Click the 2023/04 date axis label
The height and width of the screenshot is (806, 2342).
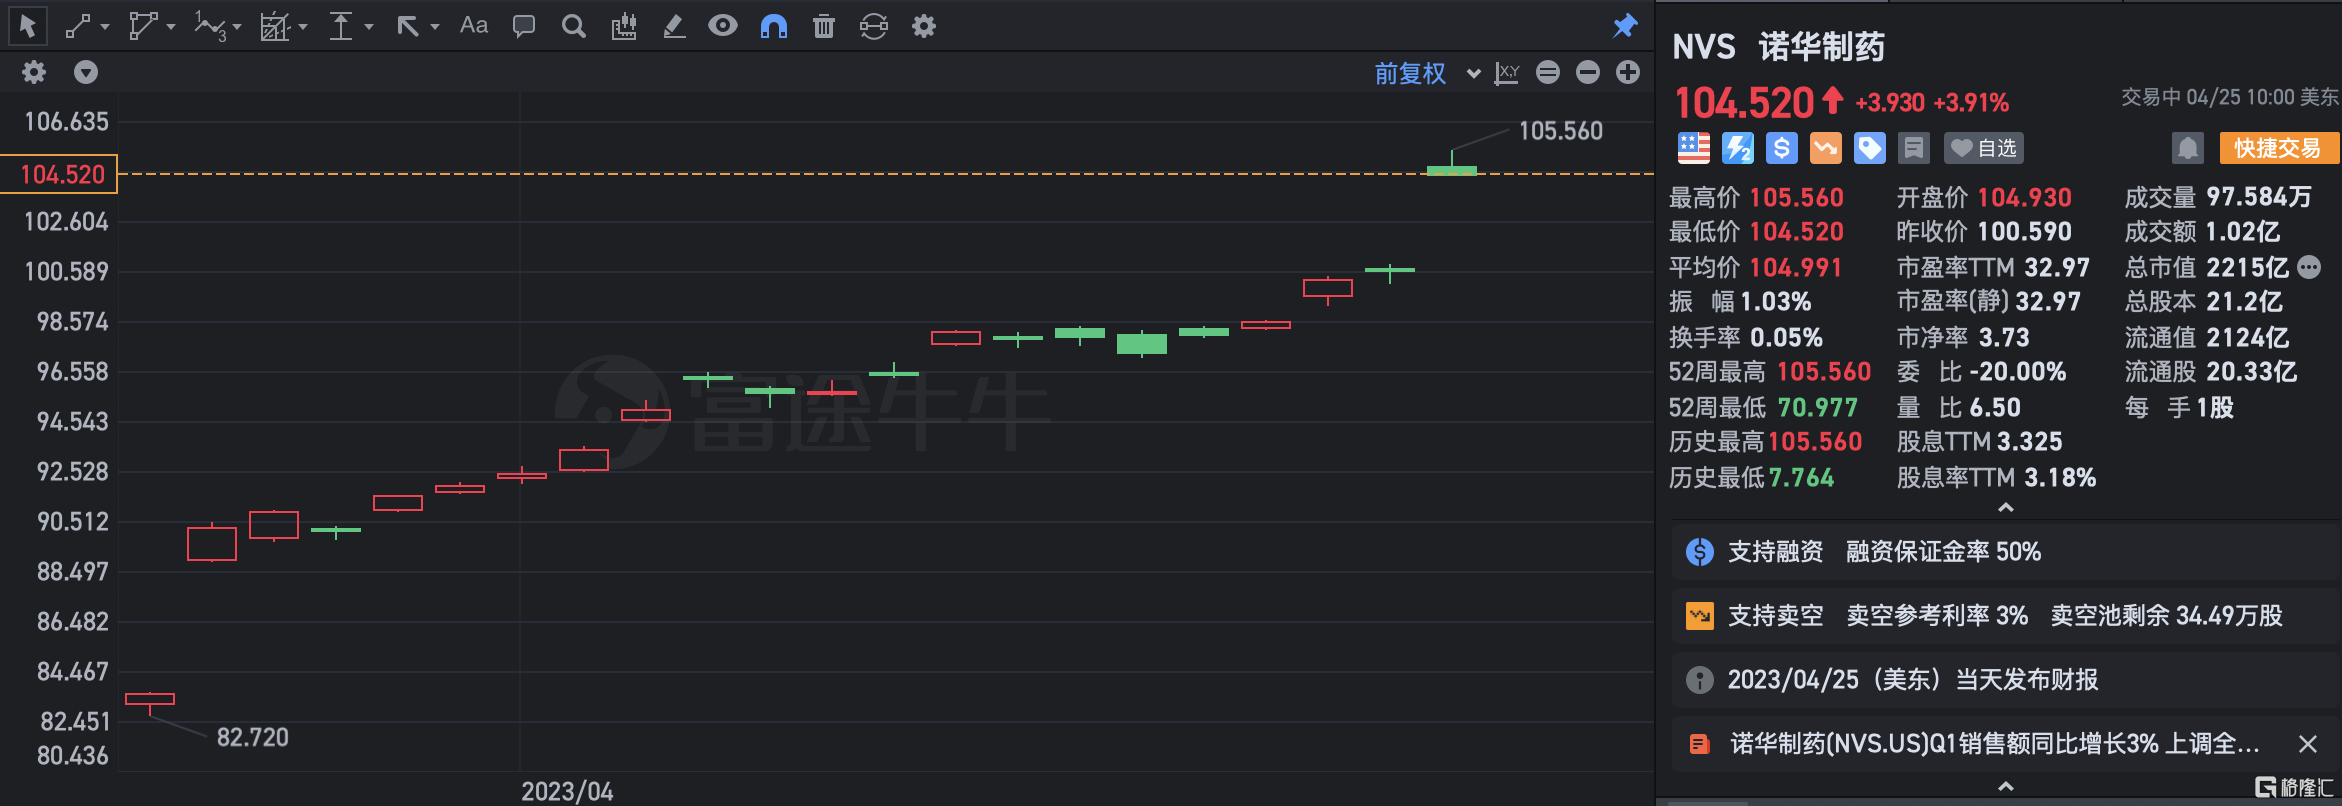point(567,791)
